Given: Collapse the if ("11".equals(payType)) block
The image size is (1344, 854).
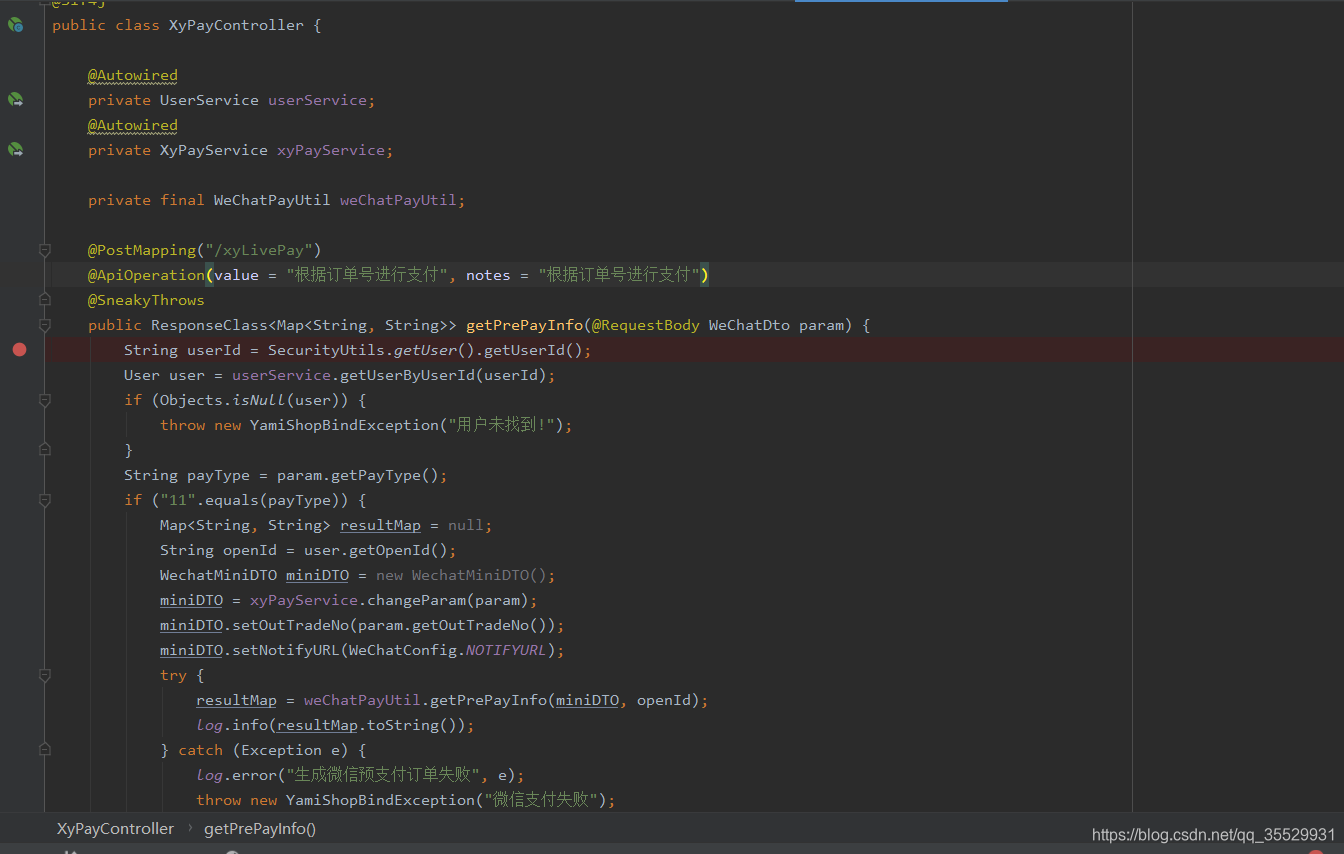Looking at the screenshot, I should pos(44,500).
